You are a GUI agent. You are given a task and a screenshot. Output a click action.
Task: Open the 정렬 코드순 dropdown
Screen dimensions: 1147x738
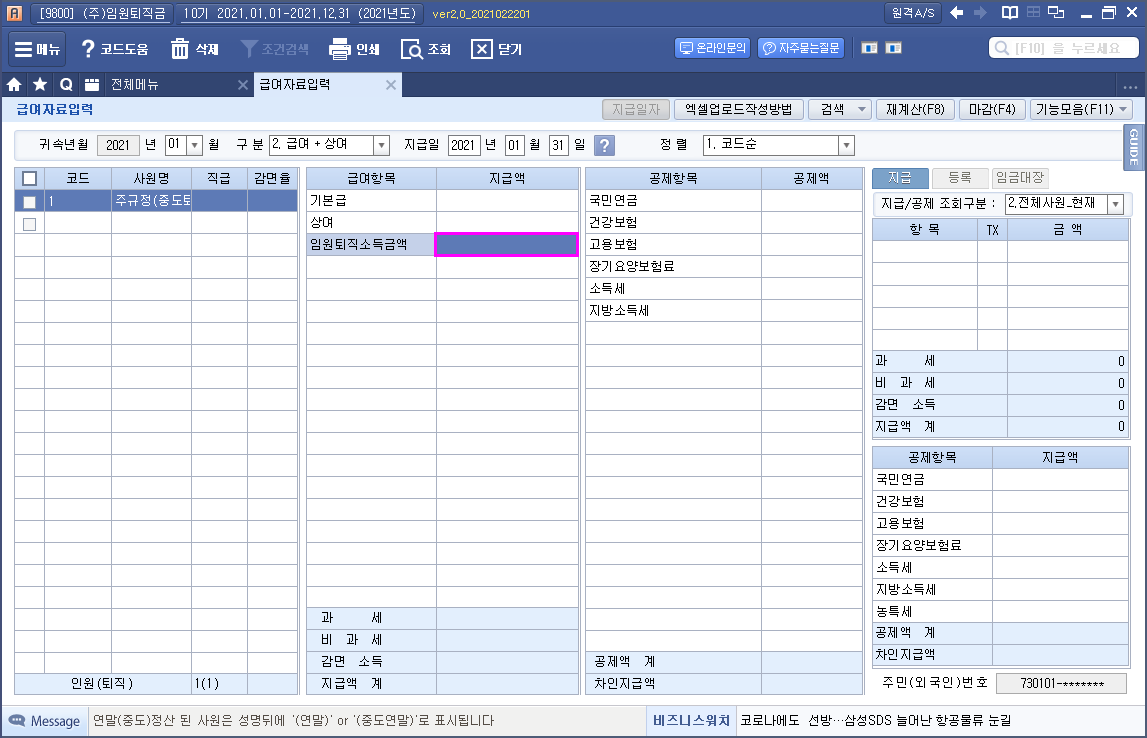[846, 145]
